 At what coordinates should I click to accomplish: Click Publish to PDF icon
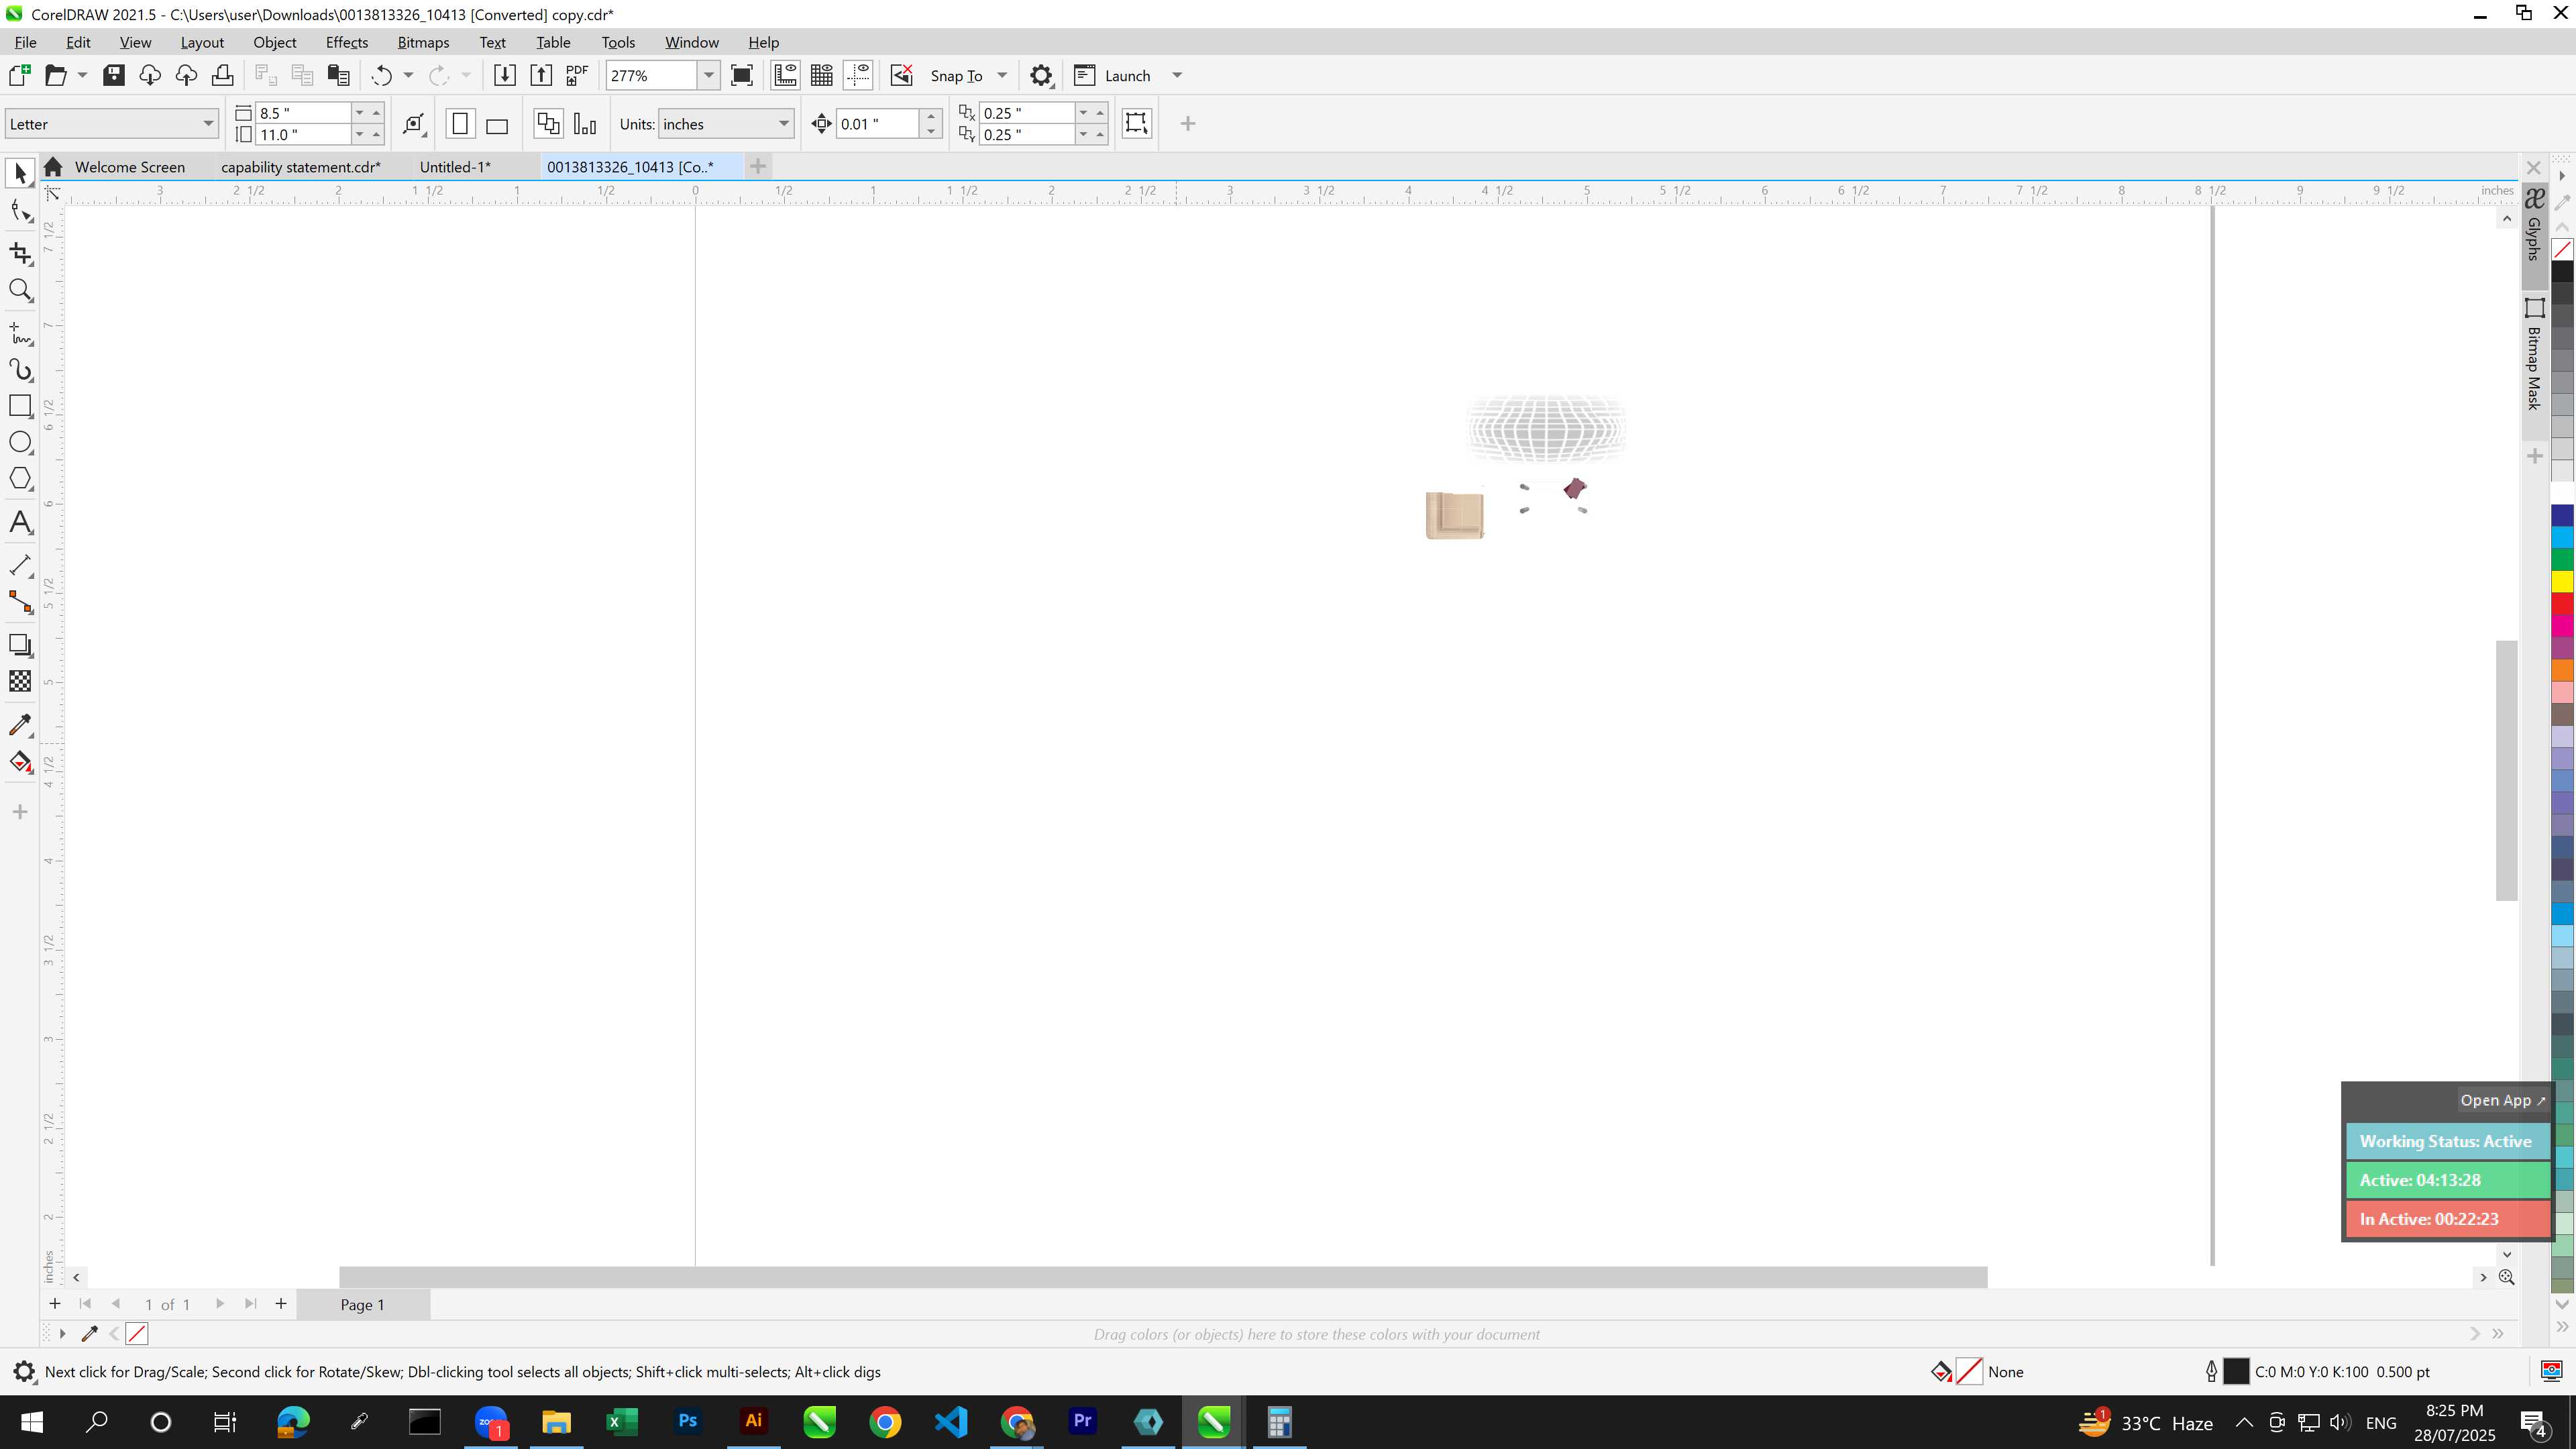point(577,75)
